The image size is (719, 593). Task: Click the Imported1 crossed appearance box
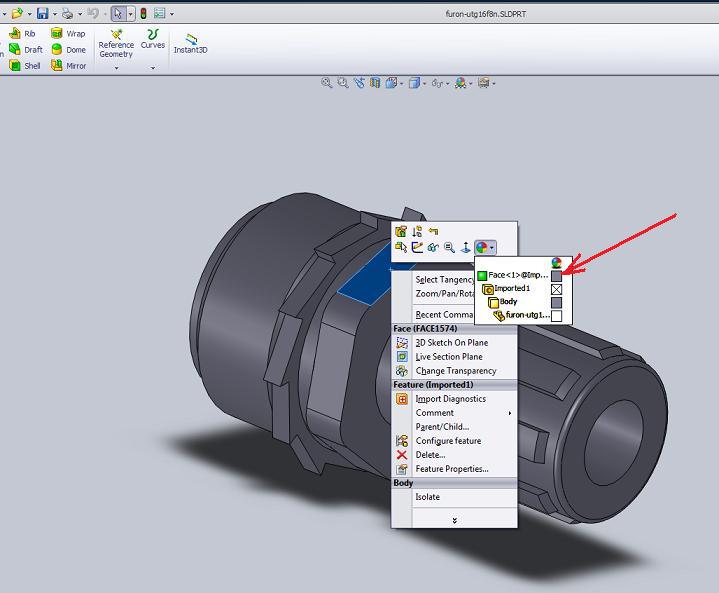557,289
